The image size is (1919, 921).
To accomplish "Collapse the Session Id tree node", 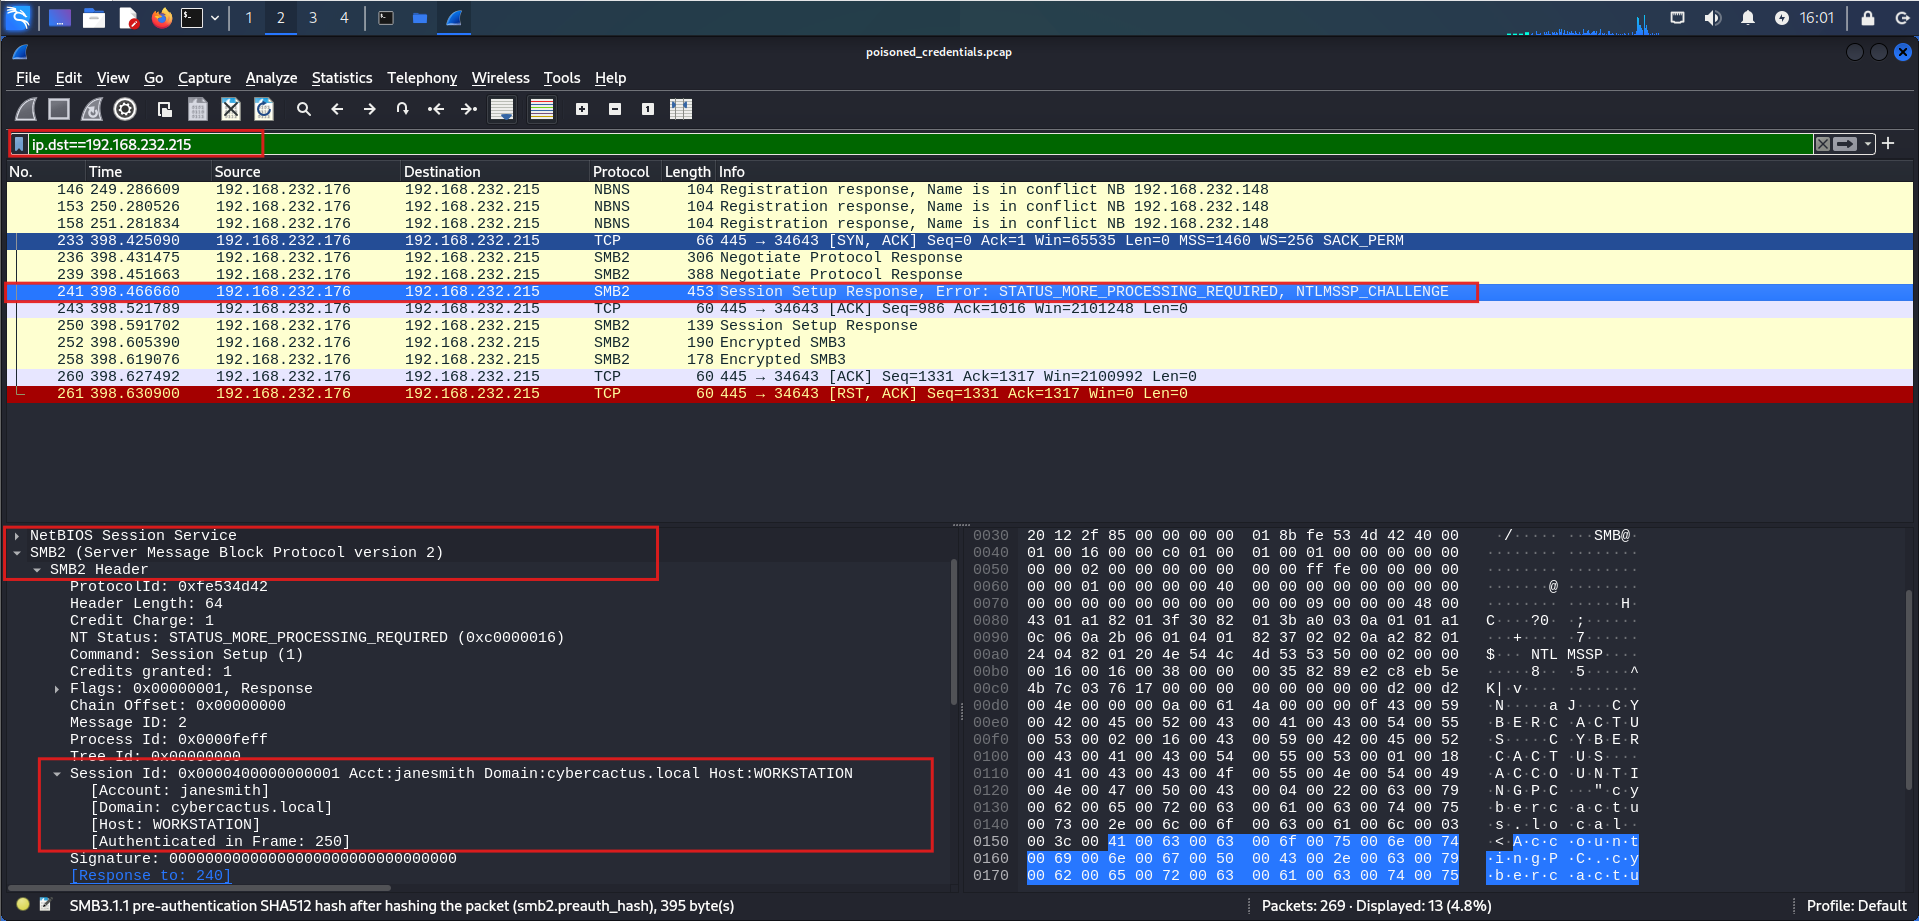I will (57, 774).
